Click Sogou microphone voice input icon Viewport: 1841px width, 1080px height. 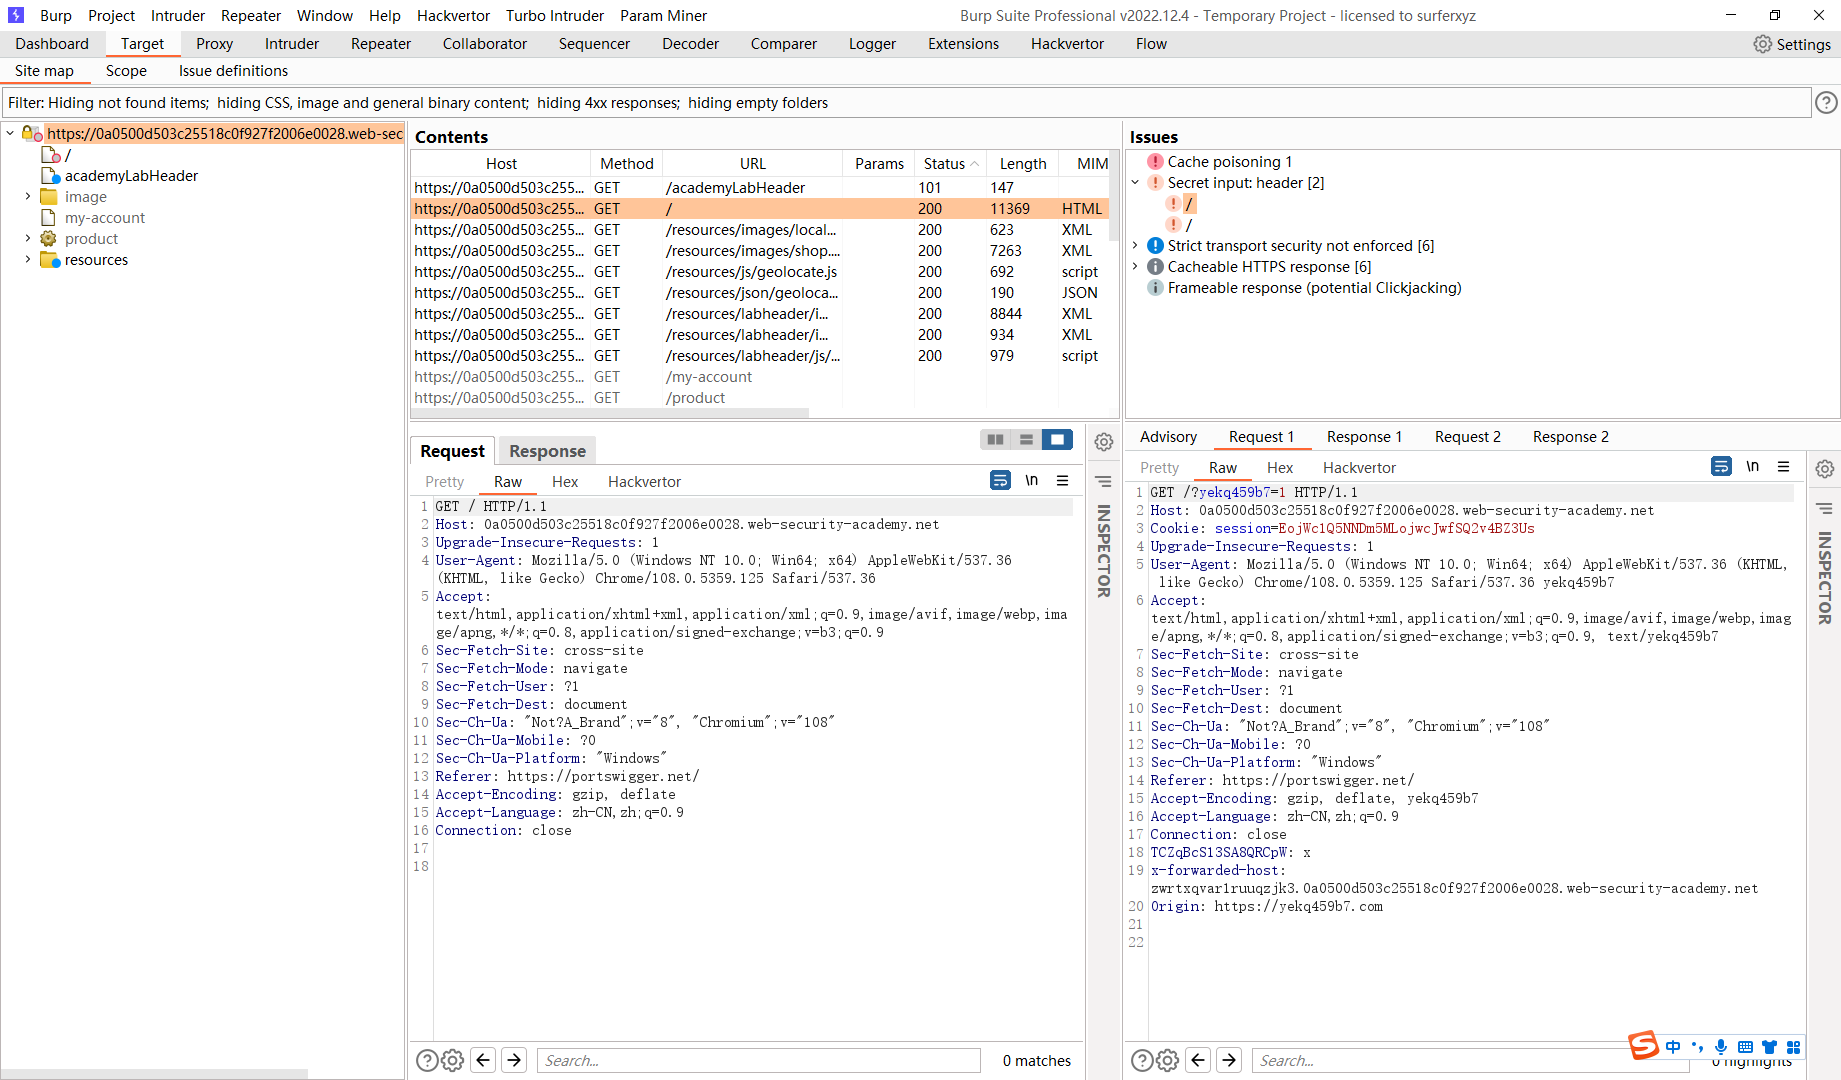[x=1721, y=1047]
